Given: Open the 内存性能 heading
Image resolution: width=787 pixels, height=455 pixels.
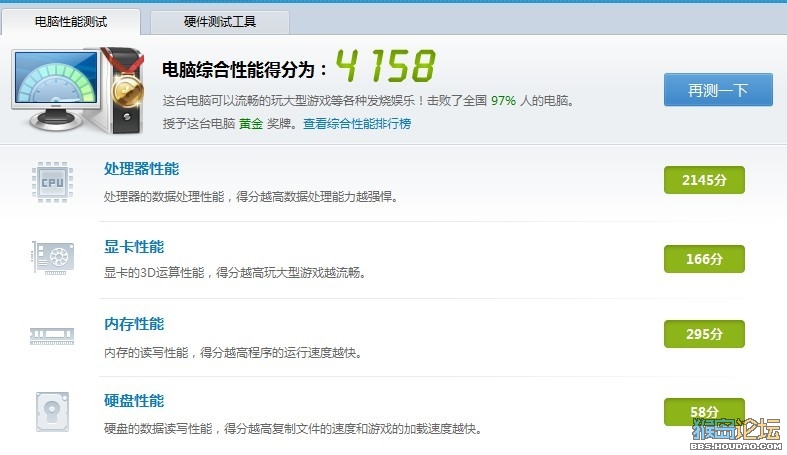Looking at the screenshot, I should coord(134,324).
